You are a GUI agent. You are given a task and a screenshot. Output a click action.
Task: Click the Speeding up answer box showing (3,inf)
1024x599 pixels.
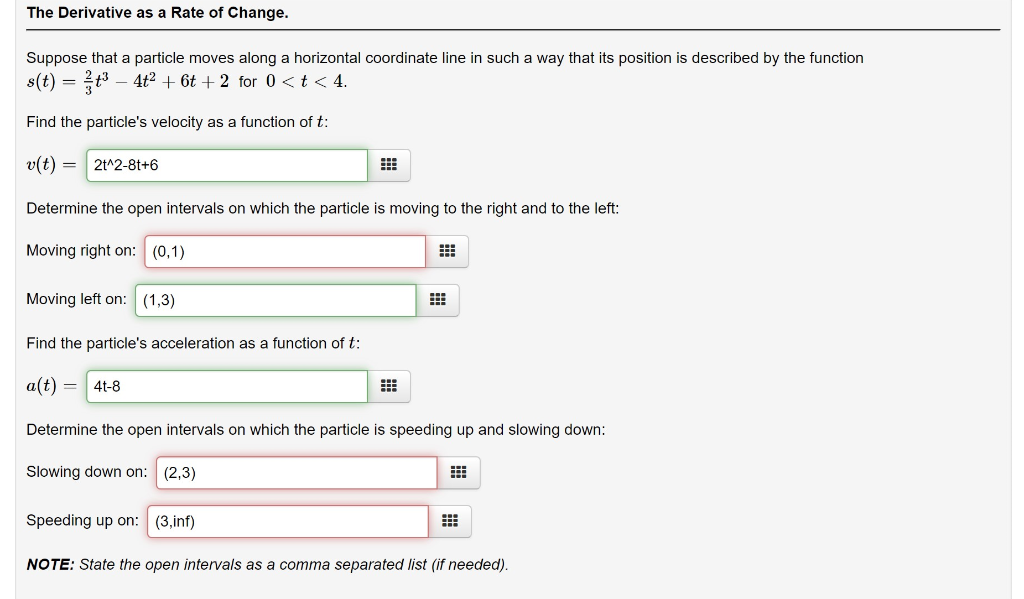pos(287,521)
